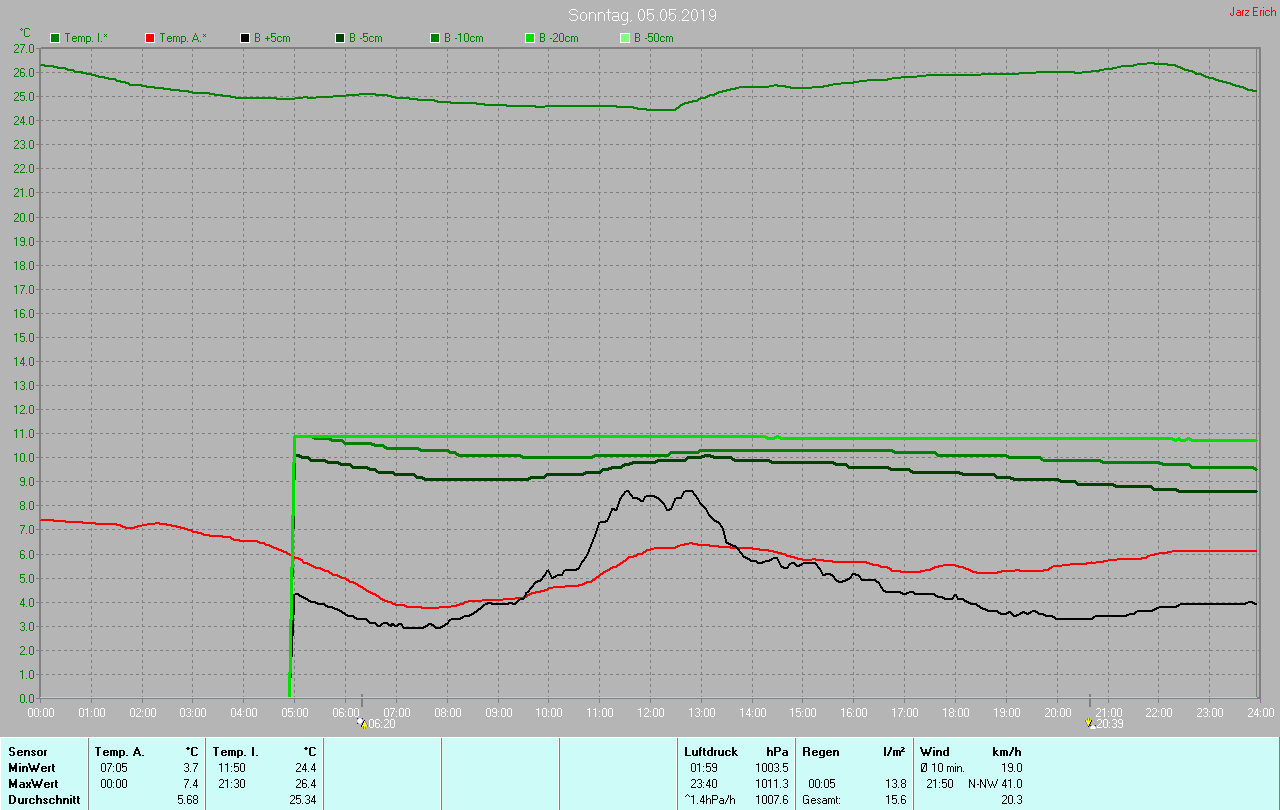Select the Luftdruck column header

click(711, 751)
